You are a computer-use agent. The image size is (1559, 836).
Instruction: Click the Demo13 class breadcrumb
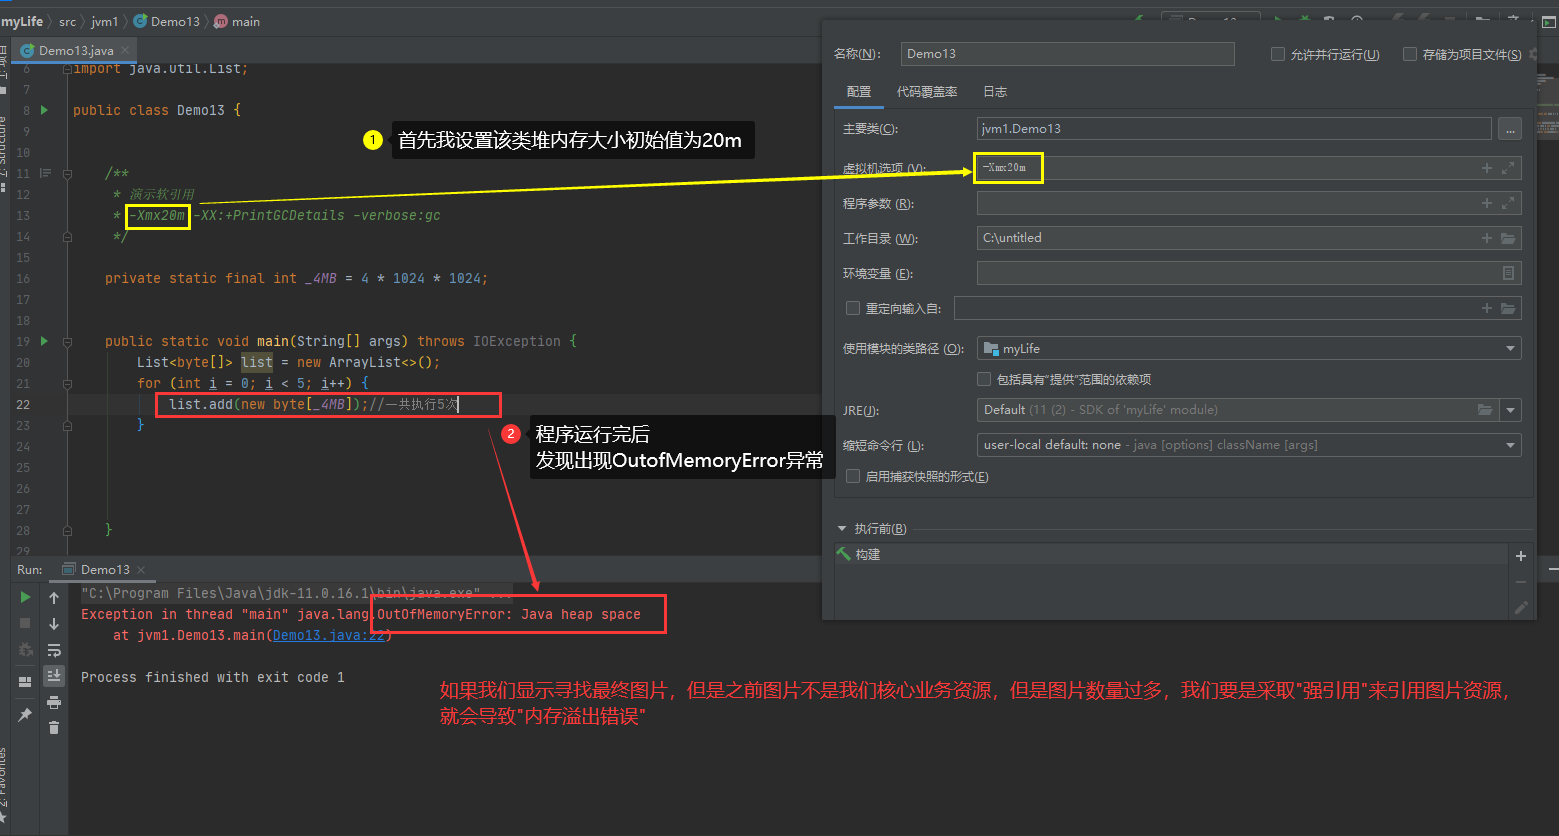(166, 21)
